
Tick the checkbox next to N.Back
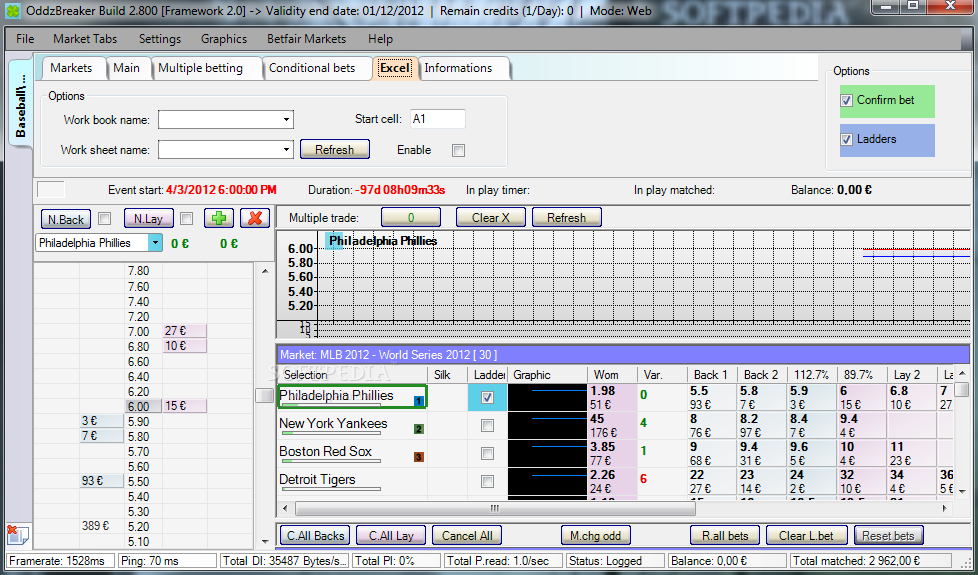coord(105,219)
